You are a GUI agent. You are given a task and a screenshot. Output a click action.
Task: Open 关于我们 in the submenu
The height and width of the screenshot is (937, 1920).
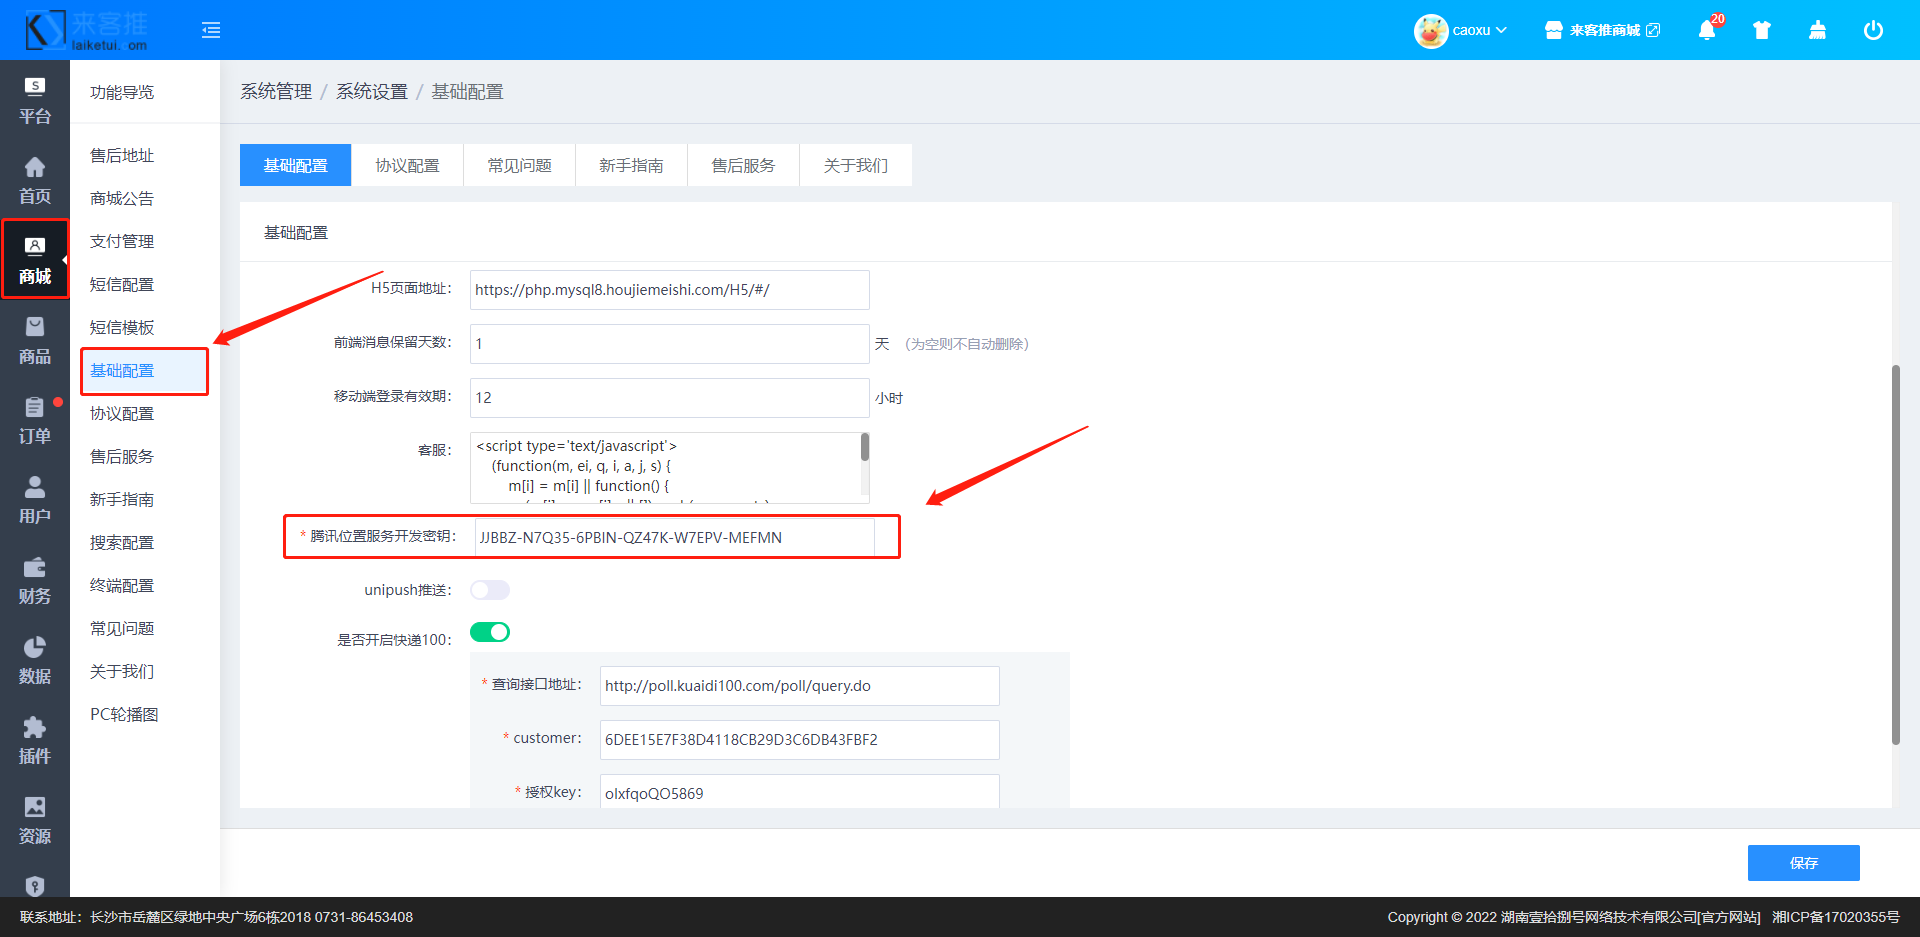tap(122, 671)
